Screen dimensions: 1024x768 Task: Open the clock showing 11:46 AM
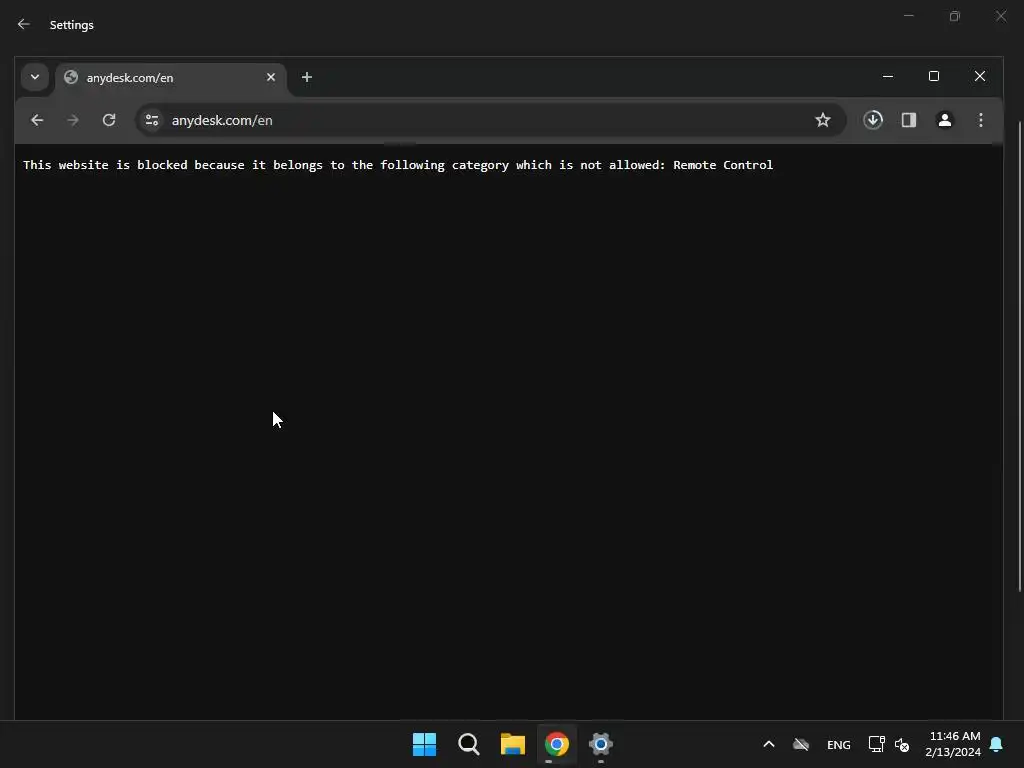(x=953, y=744)
